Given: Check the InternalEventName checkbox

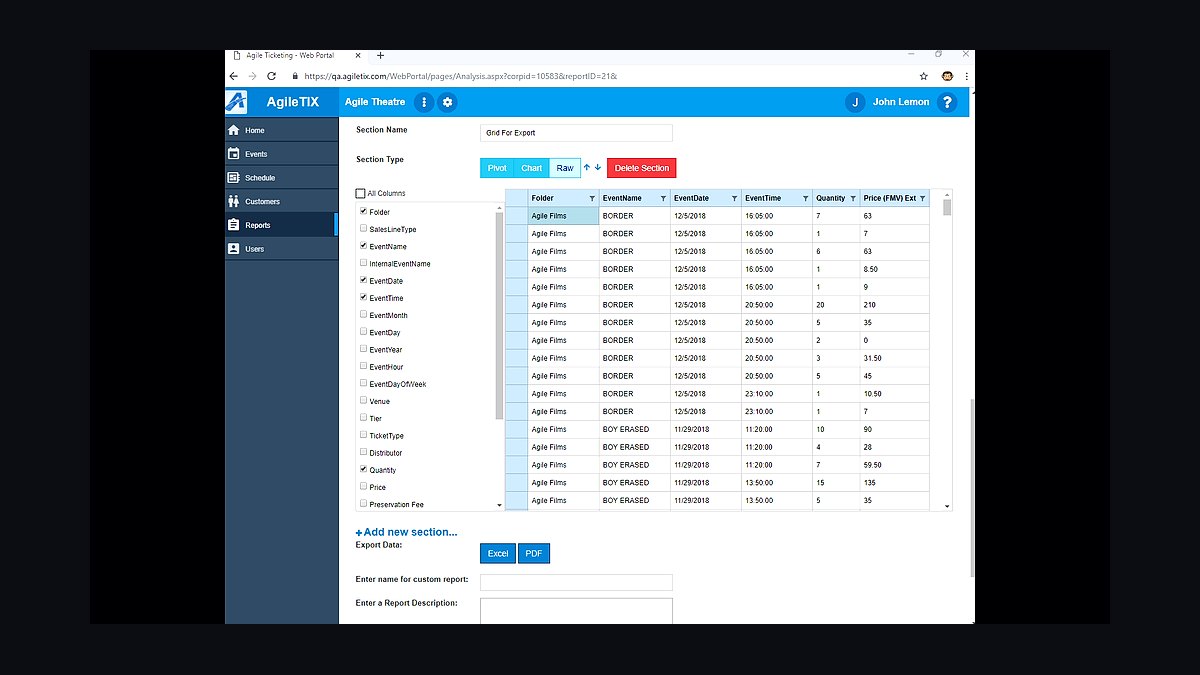Looking at the screenshot, I should 363,263.
